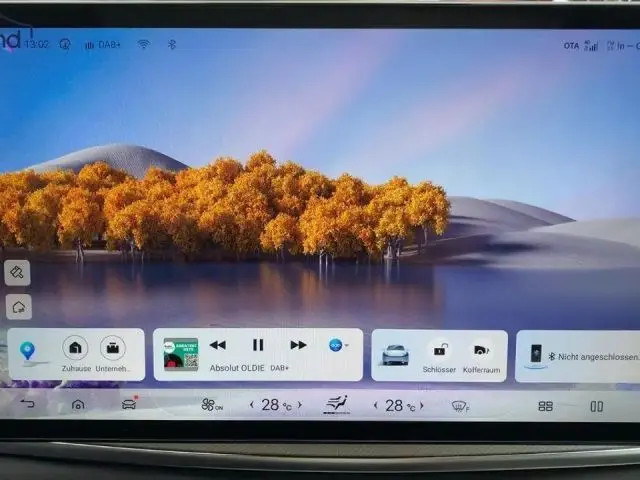
Task: Toggle the Schlösser door lock
Action: [x=439, y=351]
